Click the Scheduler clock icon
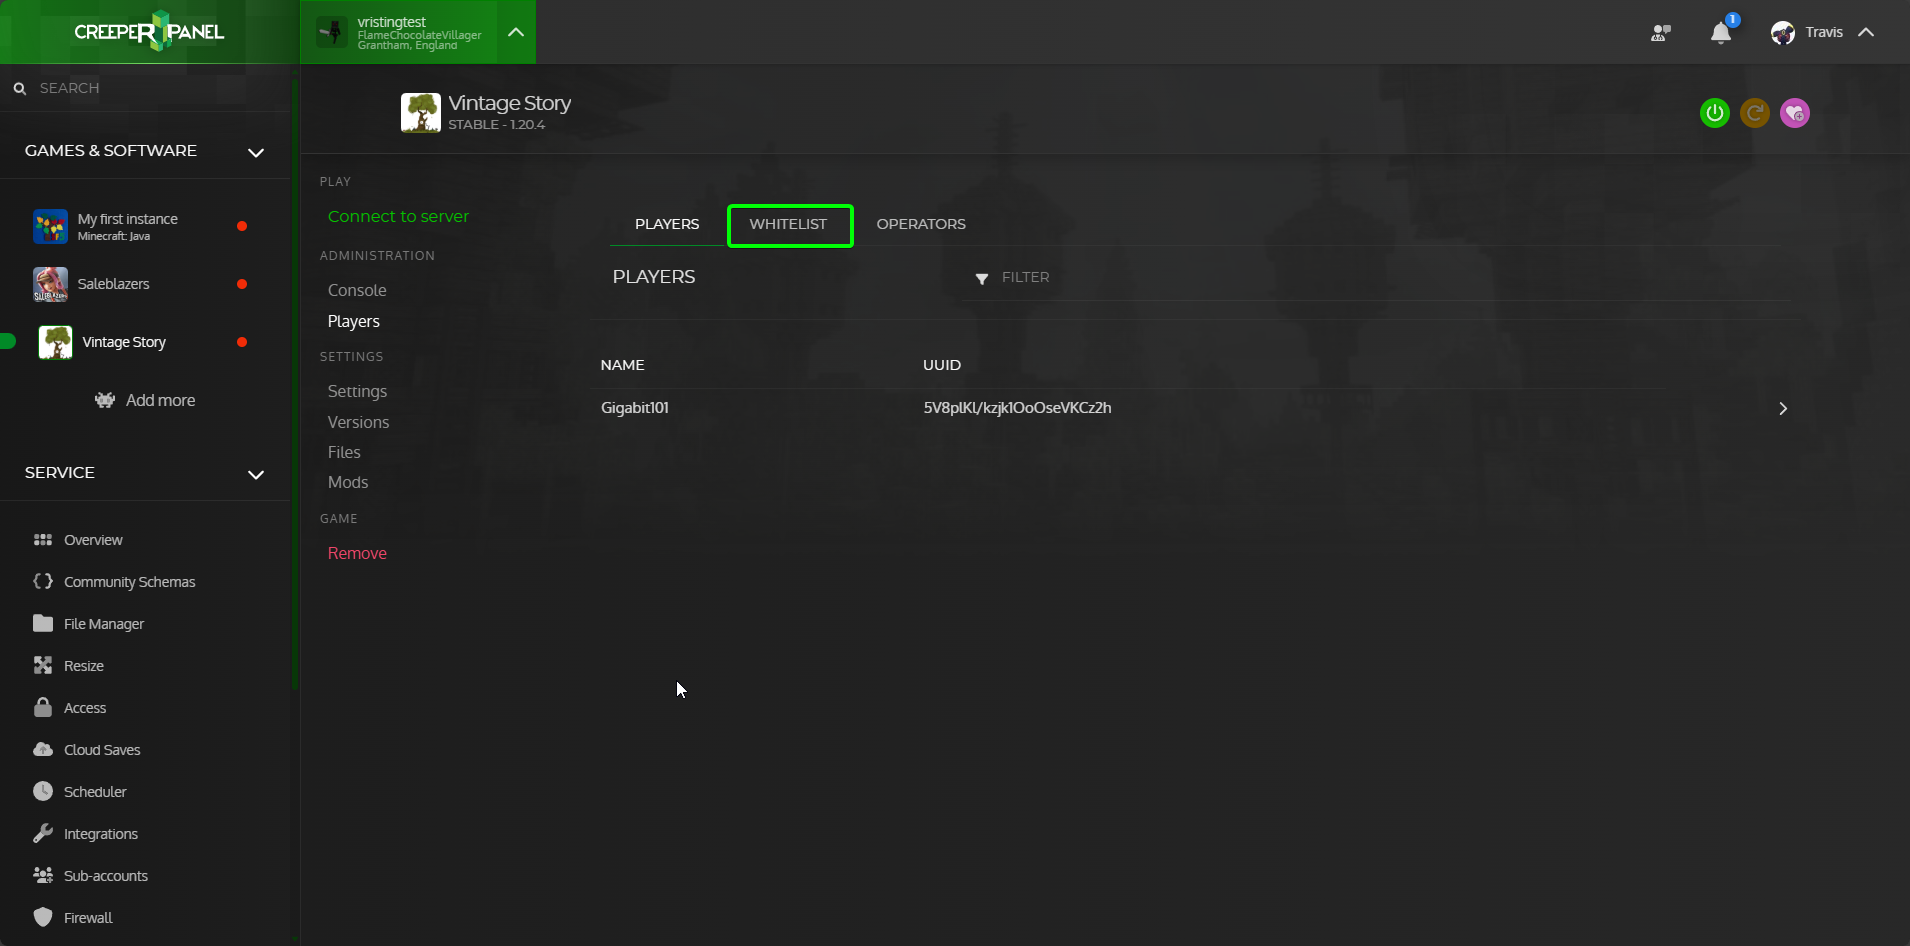This screenshot has height=946, width=1910. [43, 791]
